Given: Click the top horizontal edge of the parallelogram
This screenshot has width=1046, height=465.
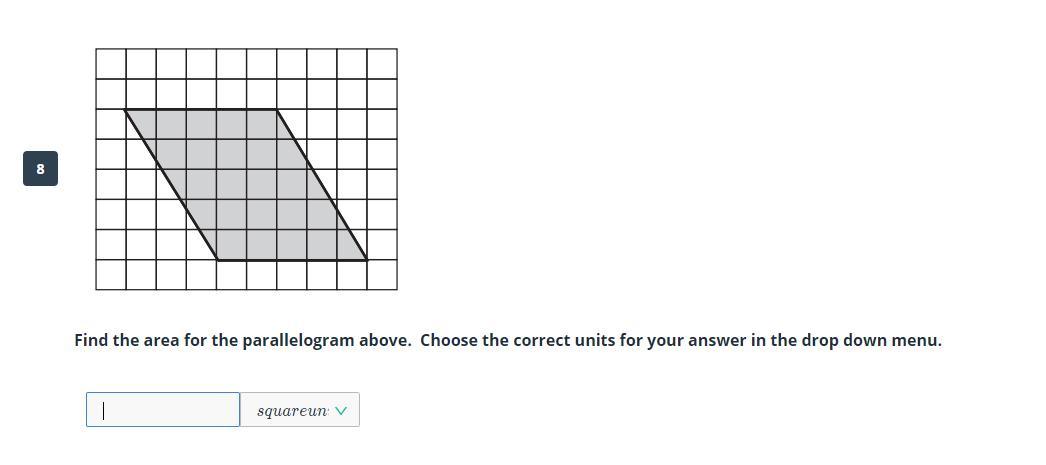Looking at the screenshot, I should [200, 110].
